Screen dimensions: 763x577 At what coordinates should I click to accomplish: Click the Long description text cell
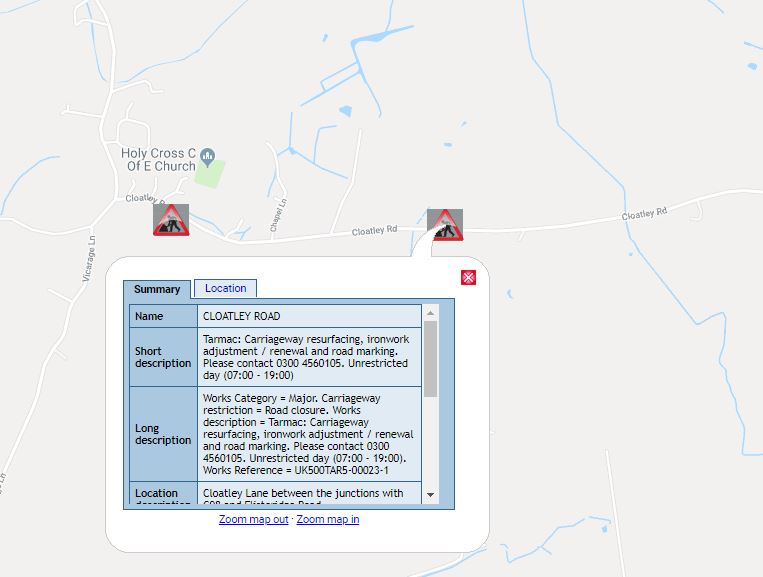[309, 434]
